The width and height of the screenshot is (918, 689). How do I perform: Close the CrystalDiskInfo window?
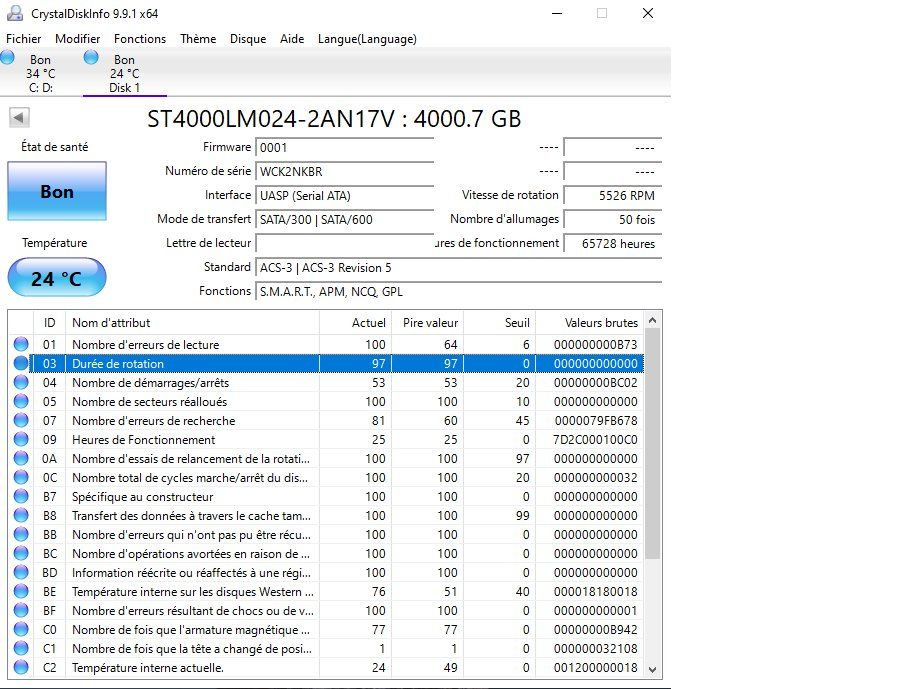click(648, 13)
